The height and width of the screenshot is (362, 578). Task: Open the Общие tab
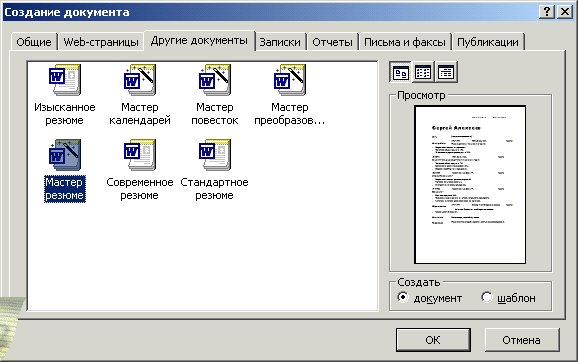coord(34,42)
